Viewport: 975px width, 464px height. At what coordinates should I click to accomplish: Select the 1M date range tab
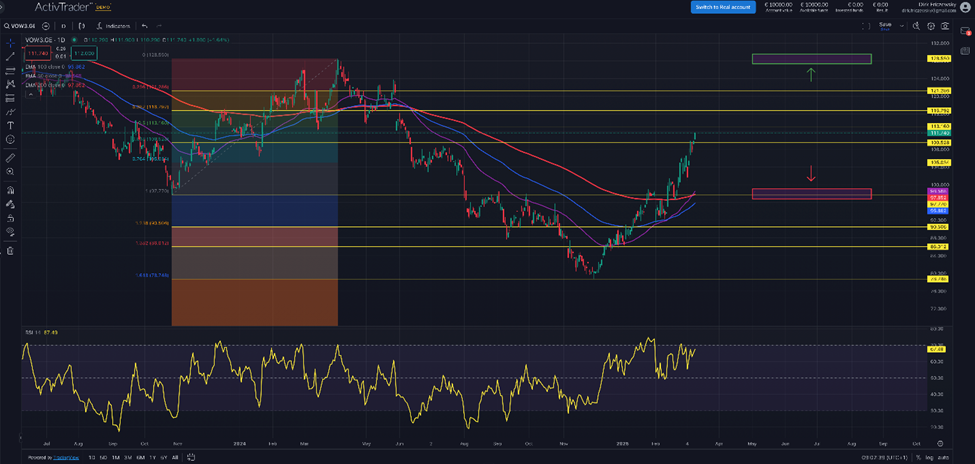pos(114,457)
